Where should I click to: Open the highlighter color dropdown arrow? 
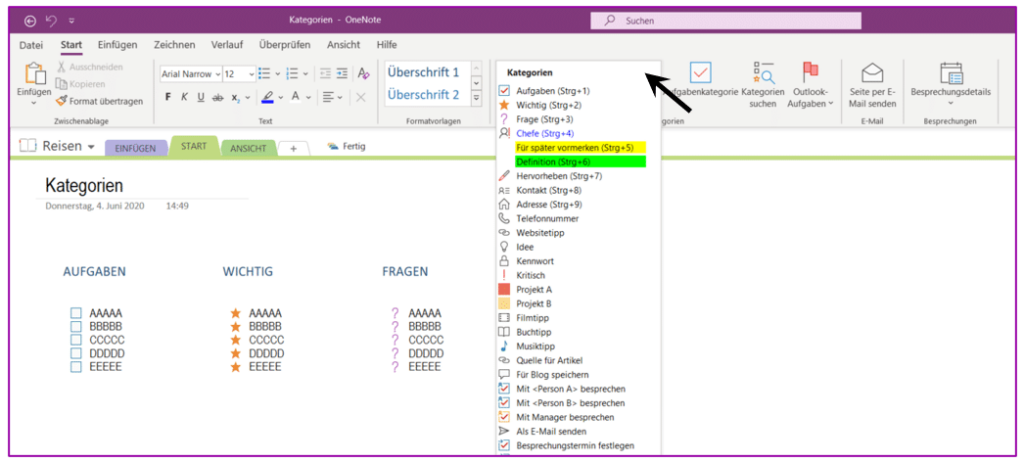[281, 97]
